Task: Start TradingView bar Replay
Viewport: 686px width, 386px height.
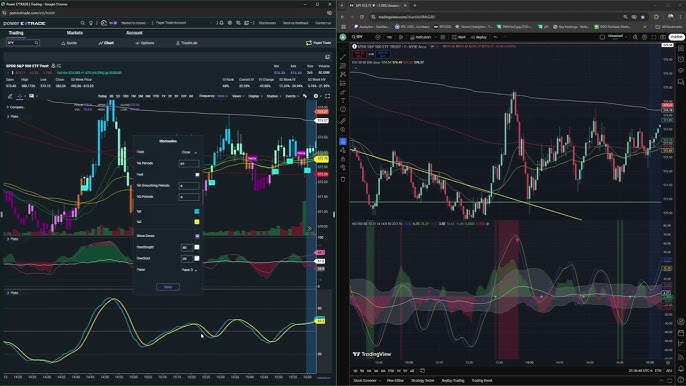Action: point(479,37)
